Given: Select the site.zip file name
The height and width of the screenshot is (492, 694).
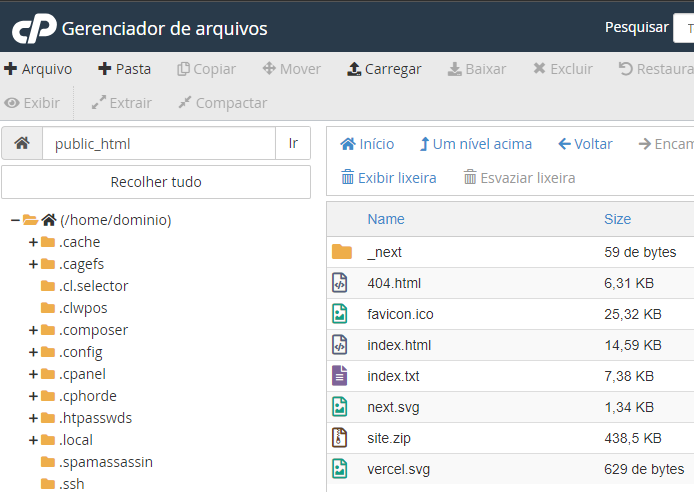Looking at the screenshot, I should click(x=389, y=438).
